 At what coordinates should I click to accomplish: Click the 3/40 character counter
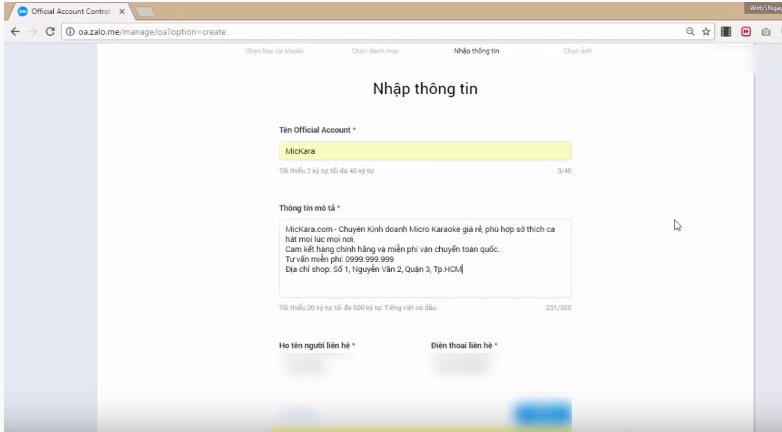[x=564, y=171]
